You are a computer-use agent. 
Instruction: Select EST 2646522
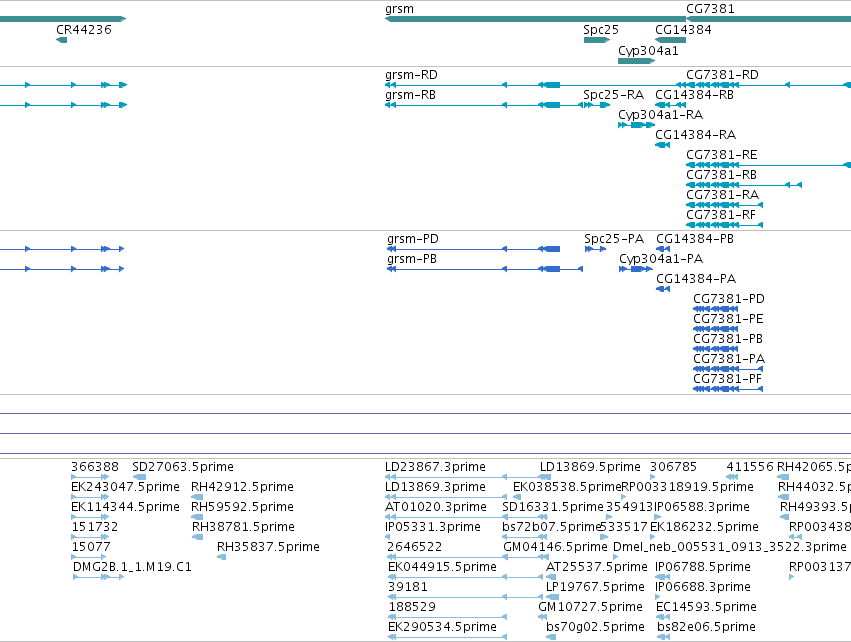pos(414,548)
